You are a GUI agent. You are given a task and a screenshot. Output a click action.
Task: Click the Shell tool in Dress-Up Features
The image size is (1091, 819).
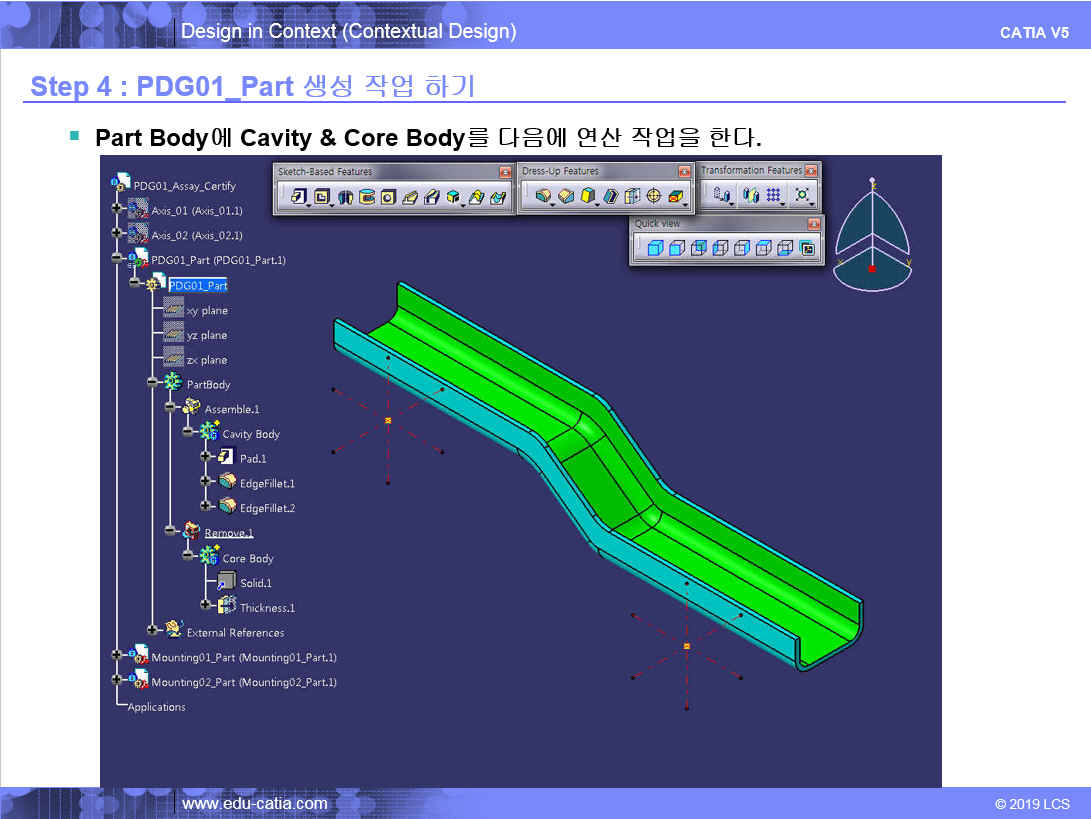tap(610, 197)
